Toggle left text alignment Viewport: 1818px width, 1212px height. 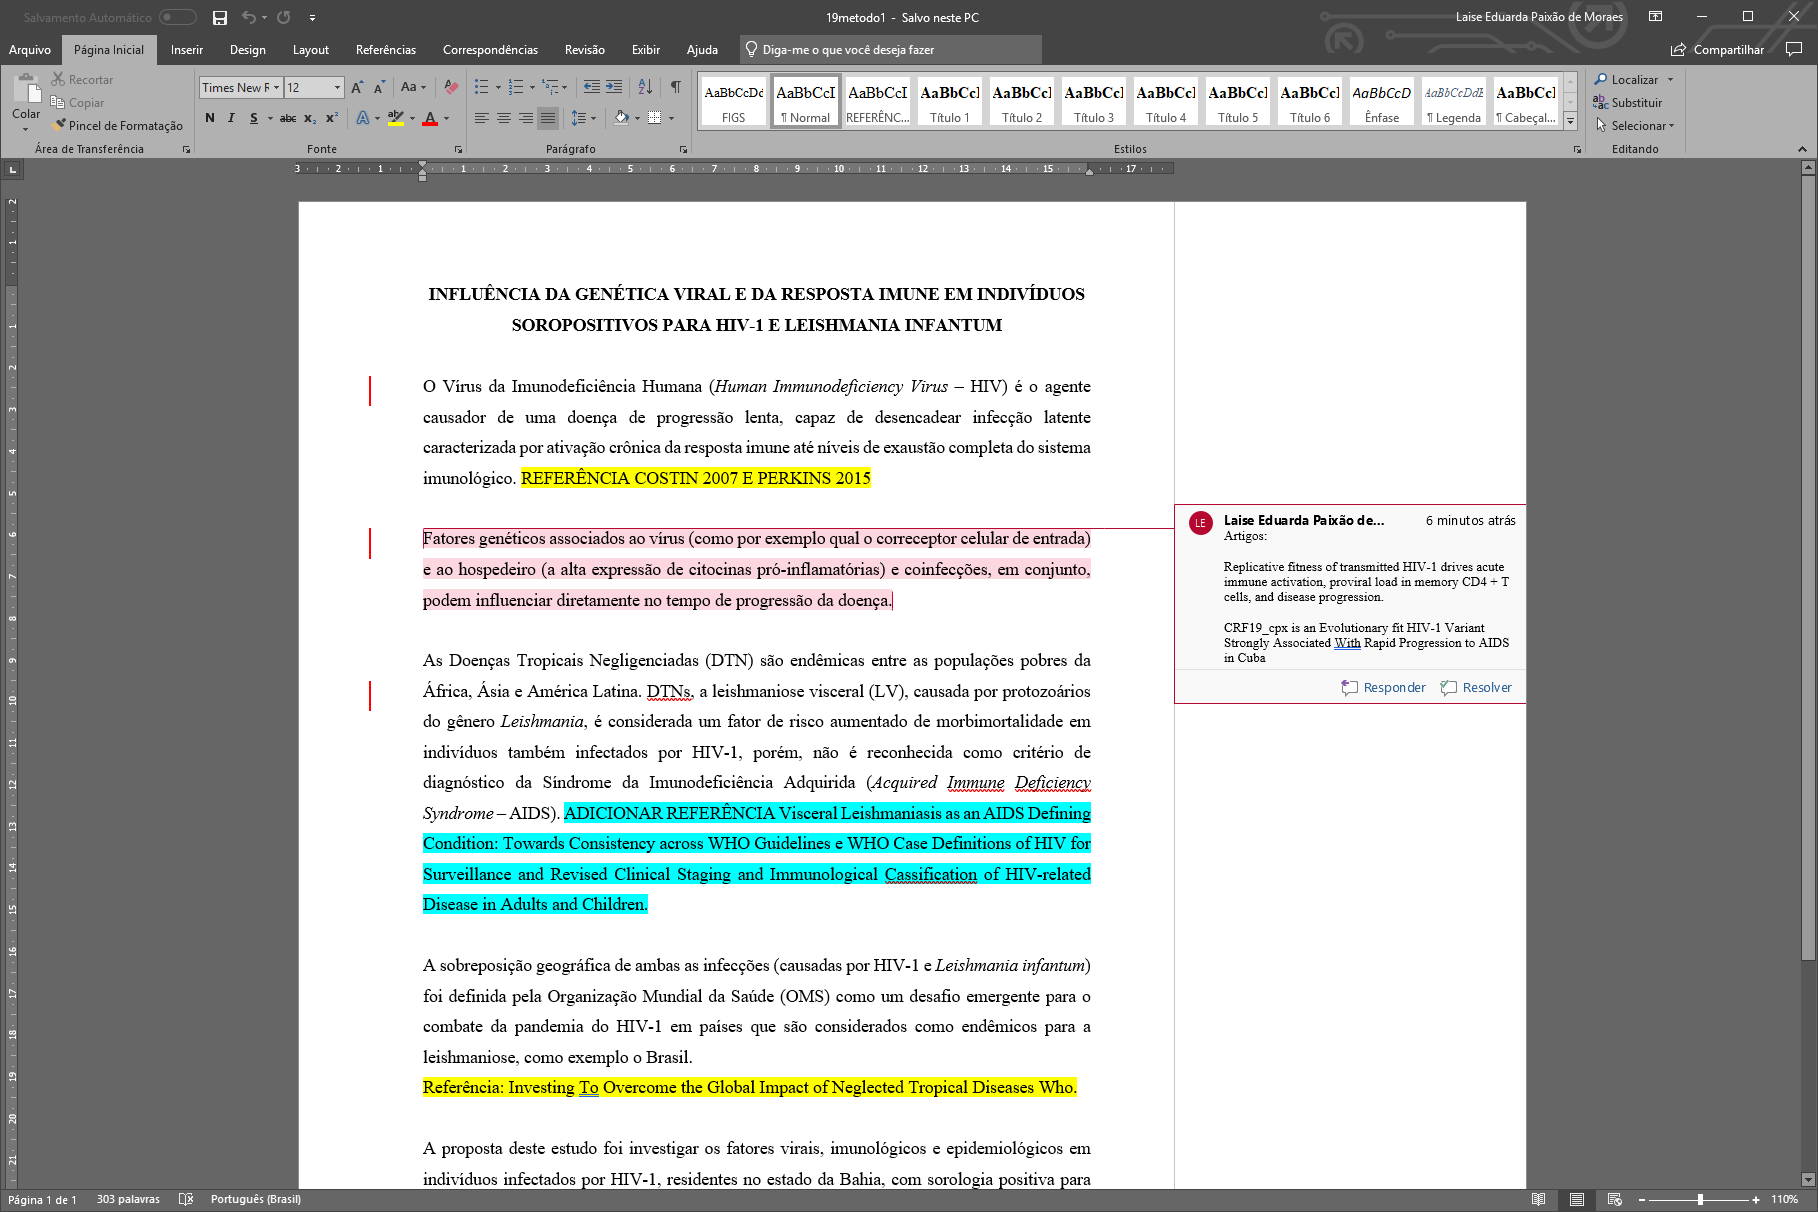[481, 118]
